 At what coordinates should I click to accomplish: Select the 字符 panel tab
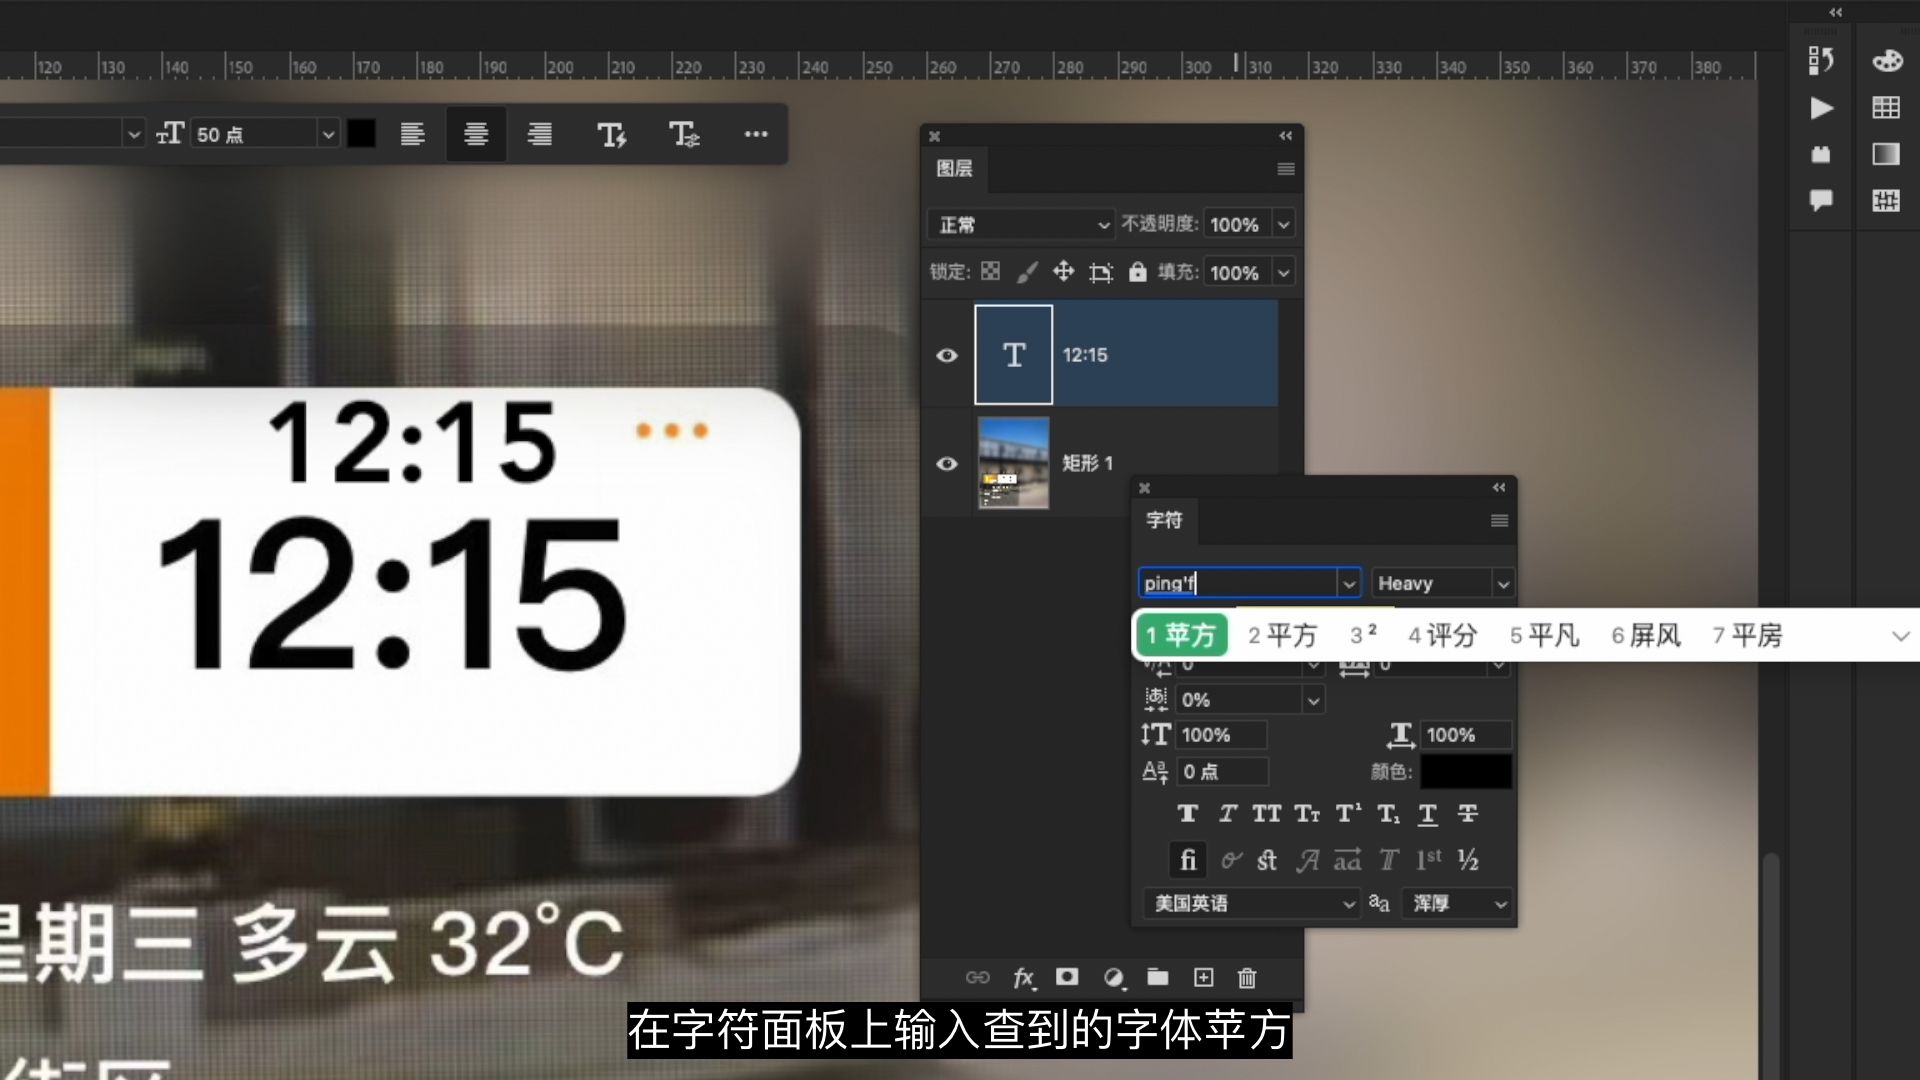pyautogui.click(x=1164, y=520)
